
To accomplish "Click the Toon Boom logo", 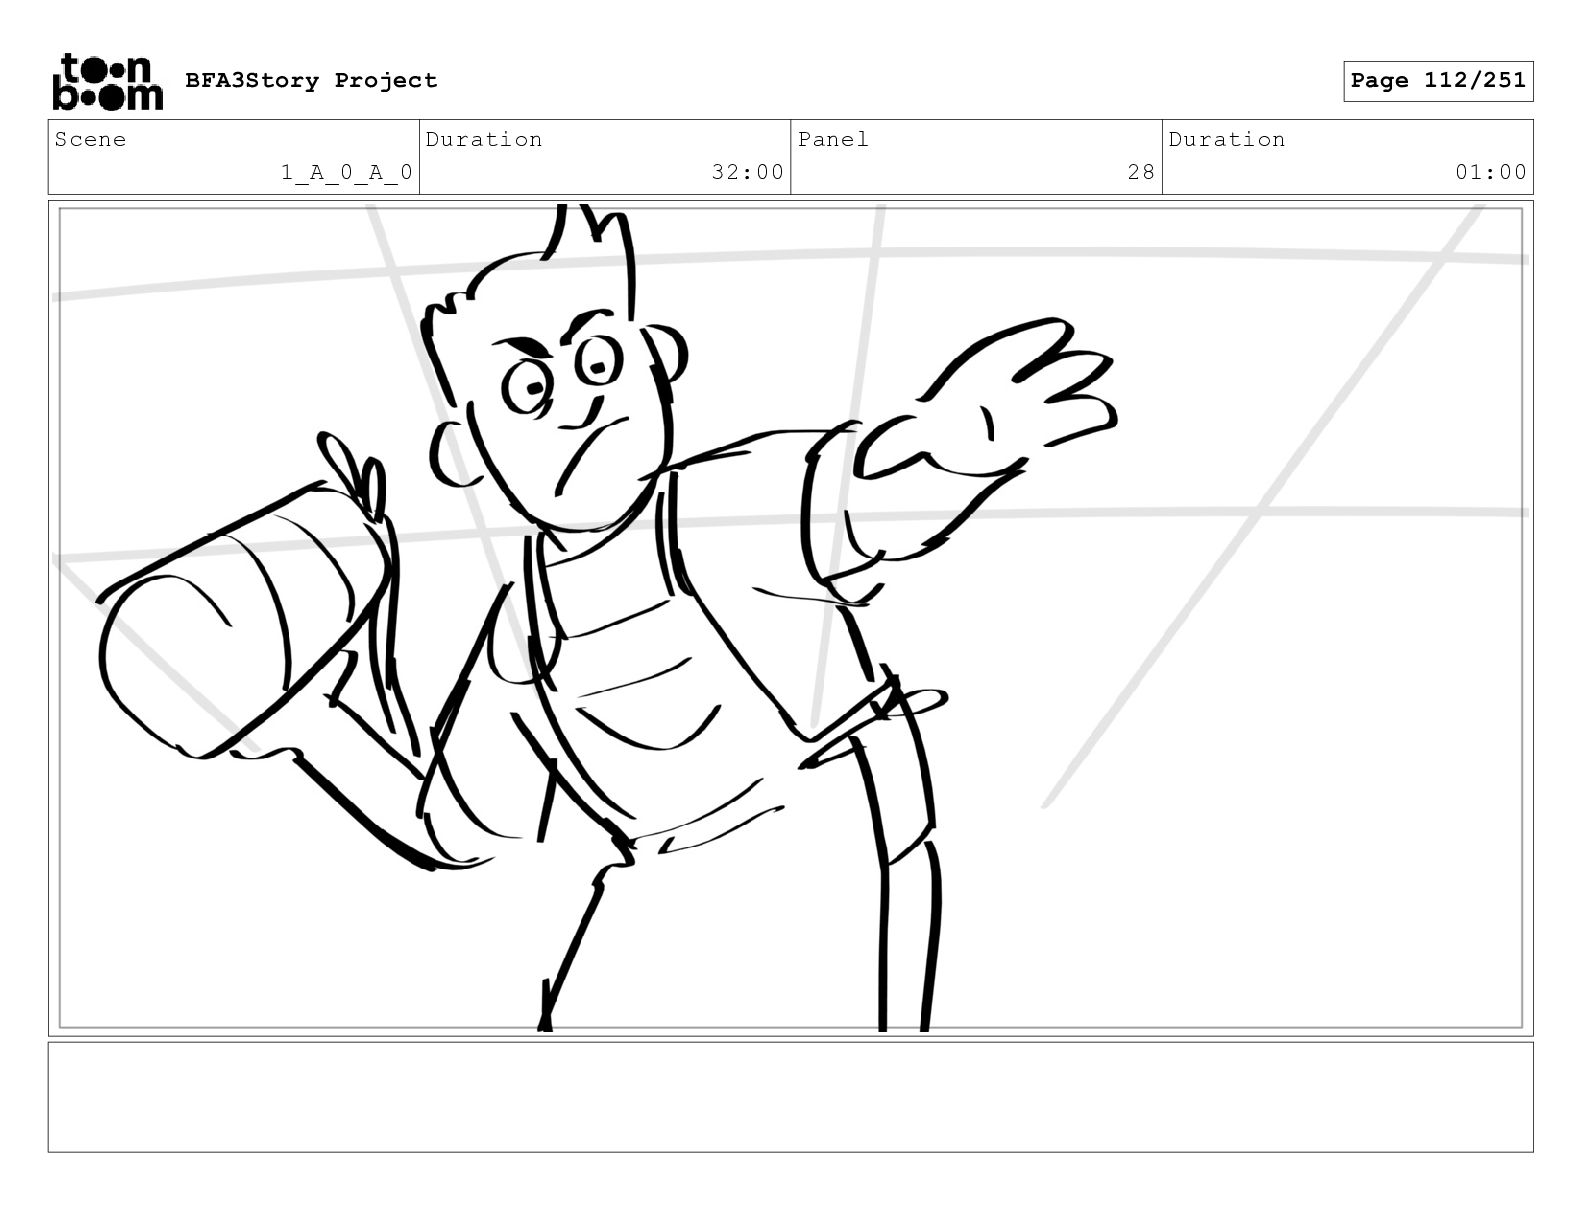I will (x=107, y=81).
